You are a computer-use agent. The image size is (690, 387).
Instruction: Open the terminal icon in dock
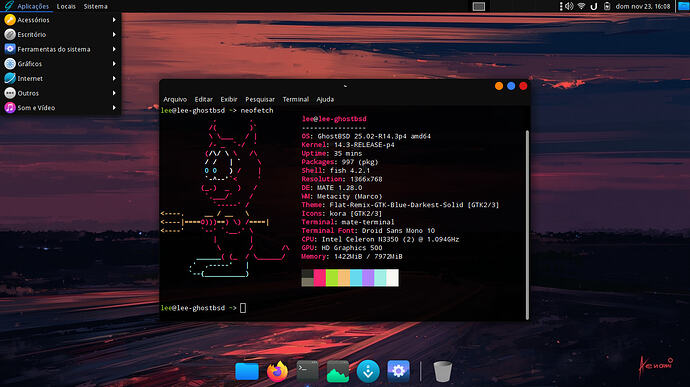pyautogui.click(x=308, y=371)
